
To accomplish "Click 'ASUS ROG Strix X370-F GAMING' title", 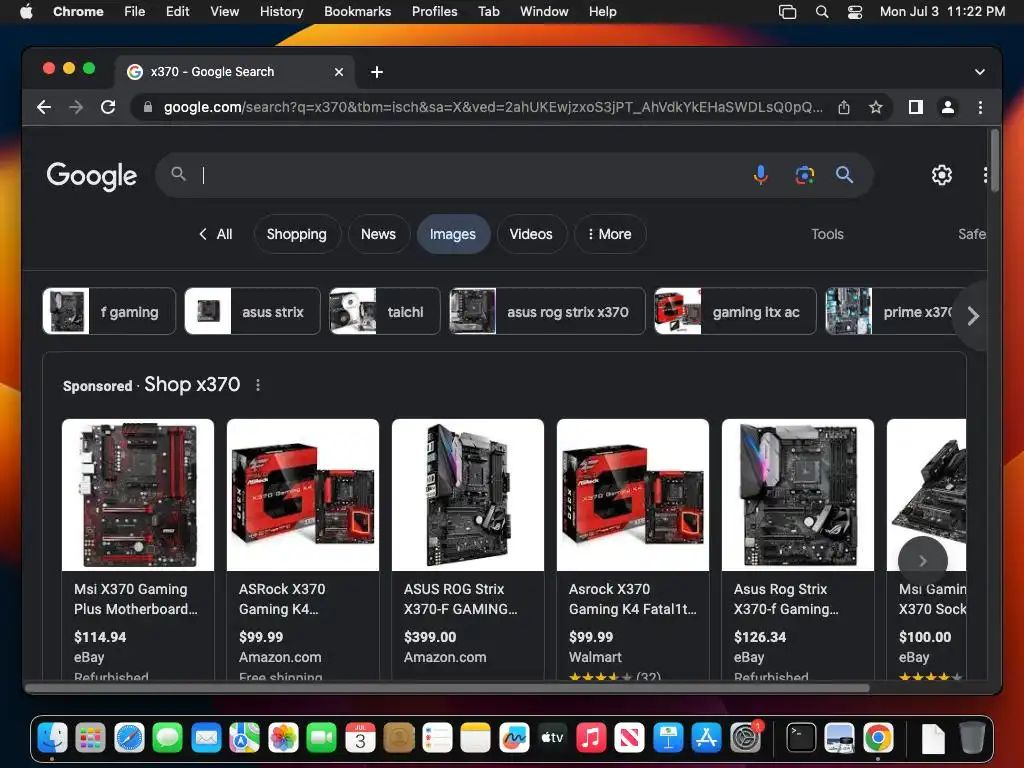I will (460, 599).
